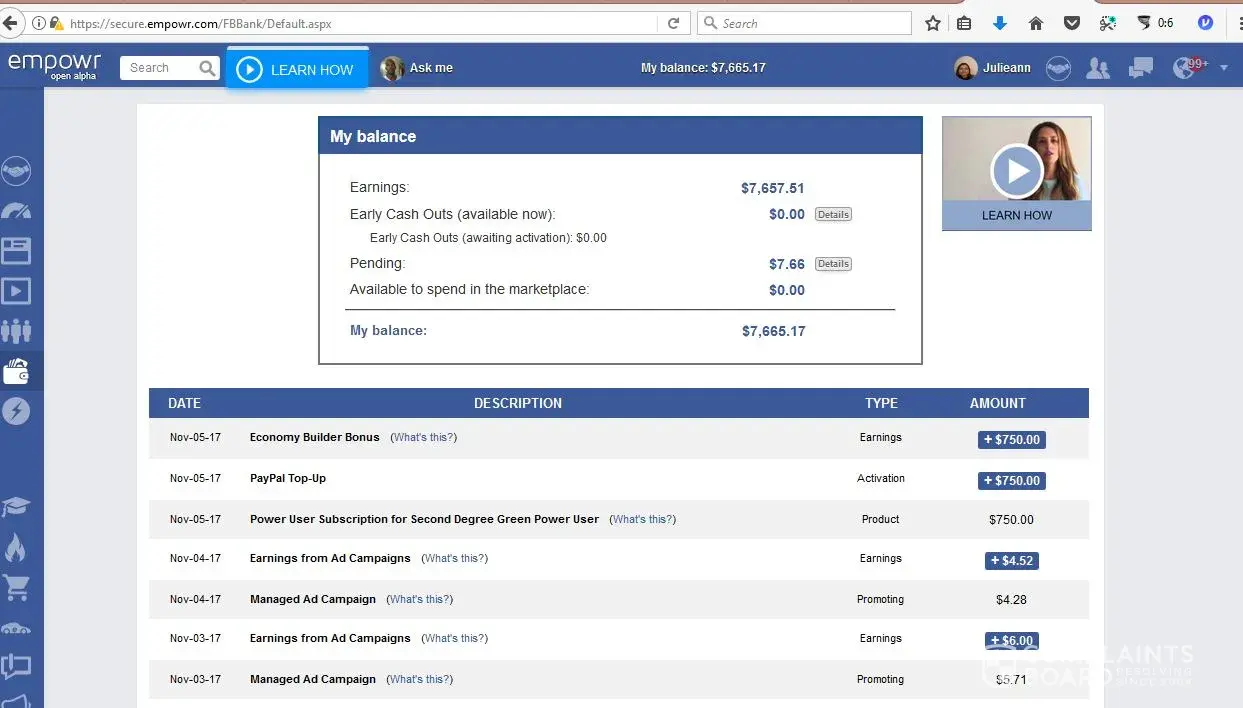
Task: Click the globe notifications icon showing 99+
Action: click(1186, 68)
